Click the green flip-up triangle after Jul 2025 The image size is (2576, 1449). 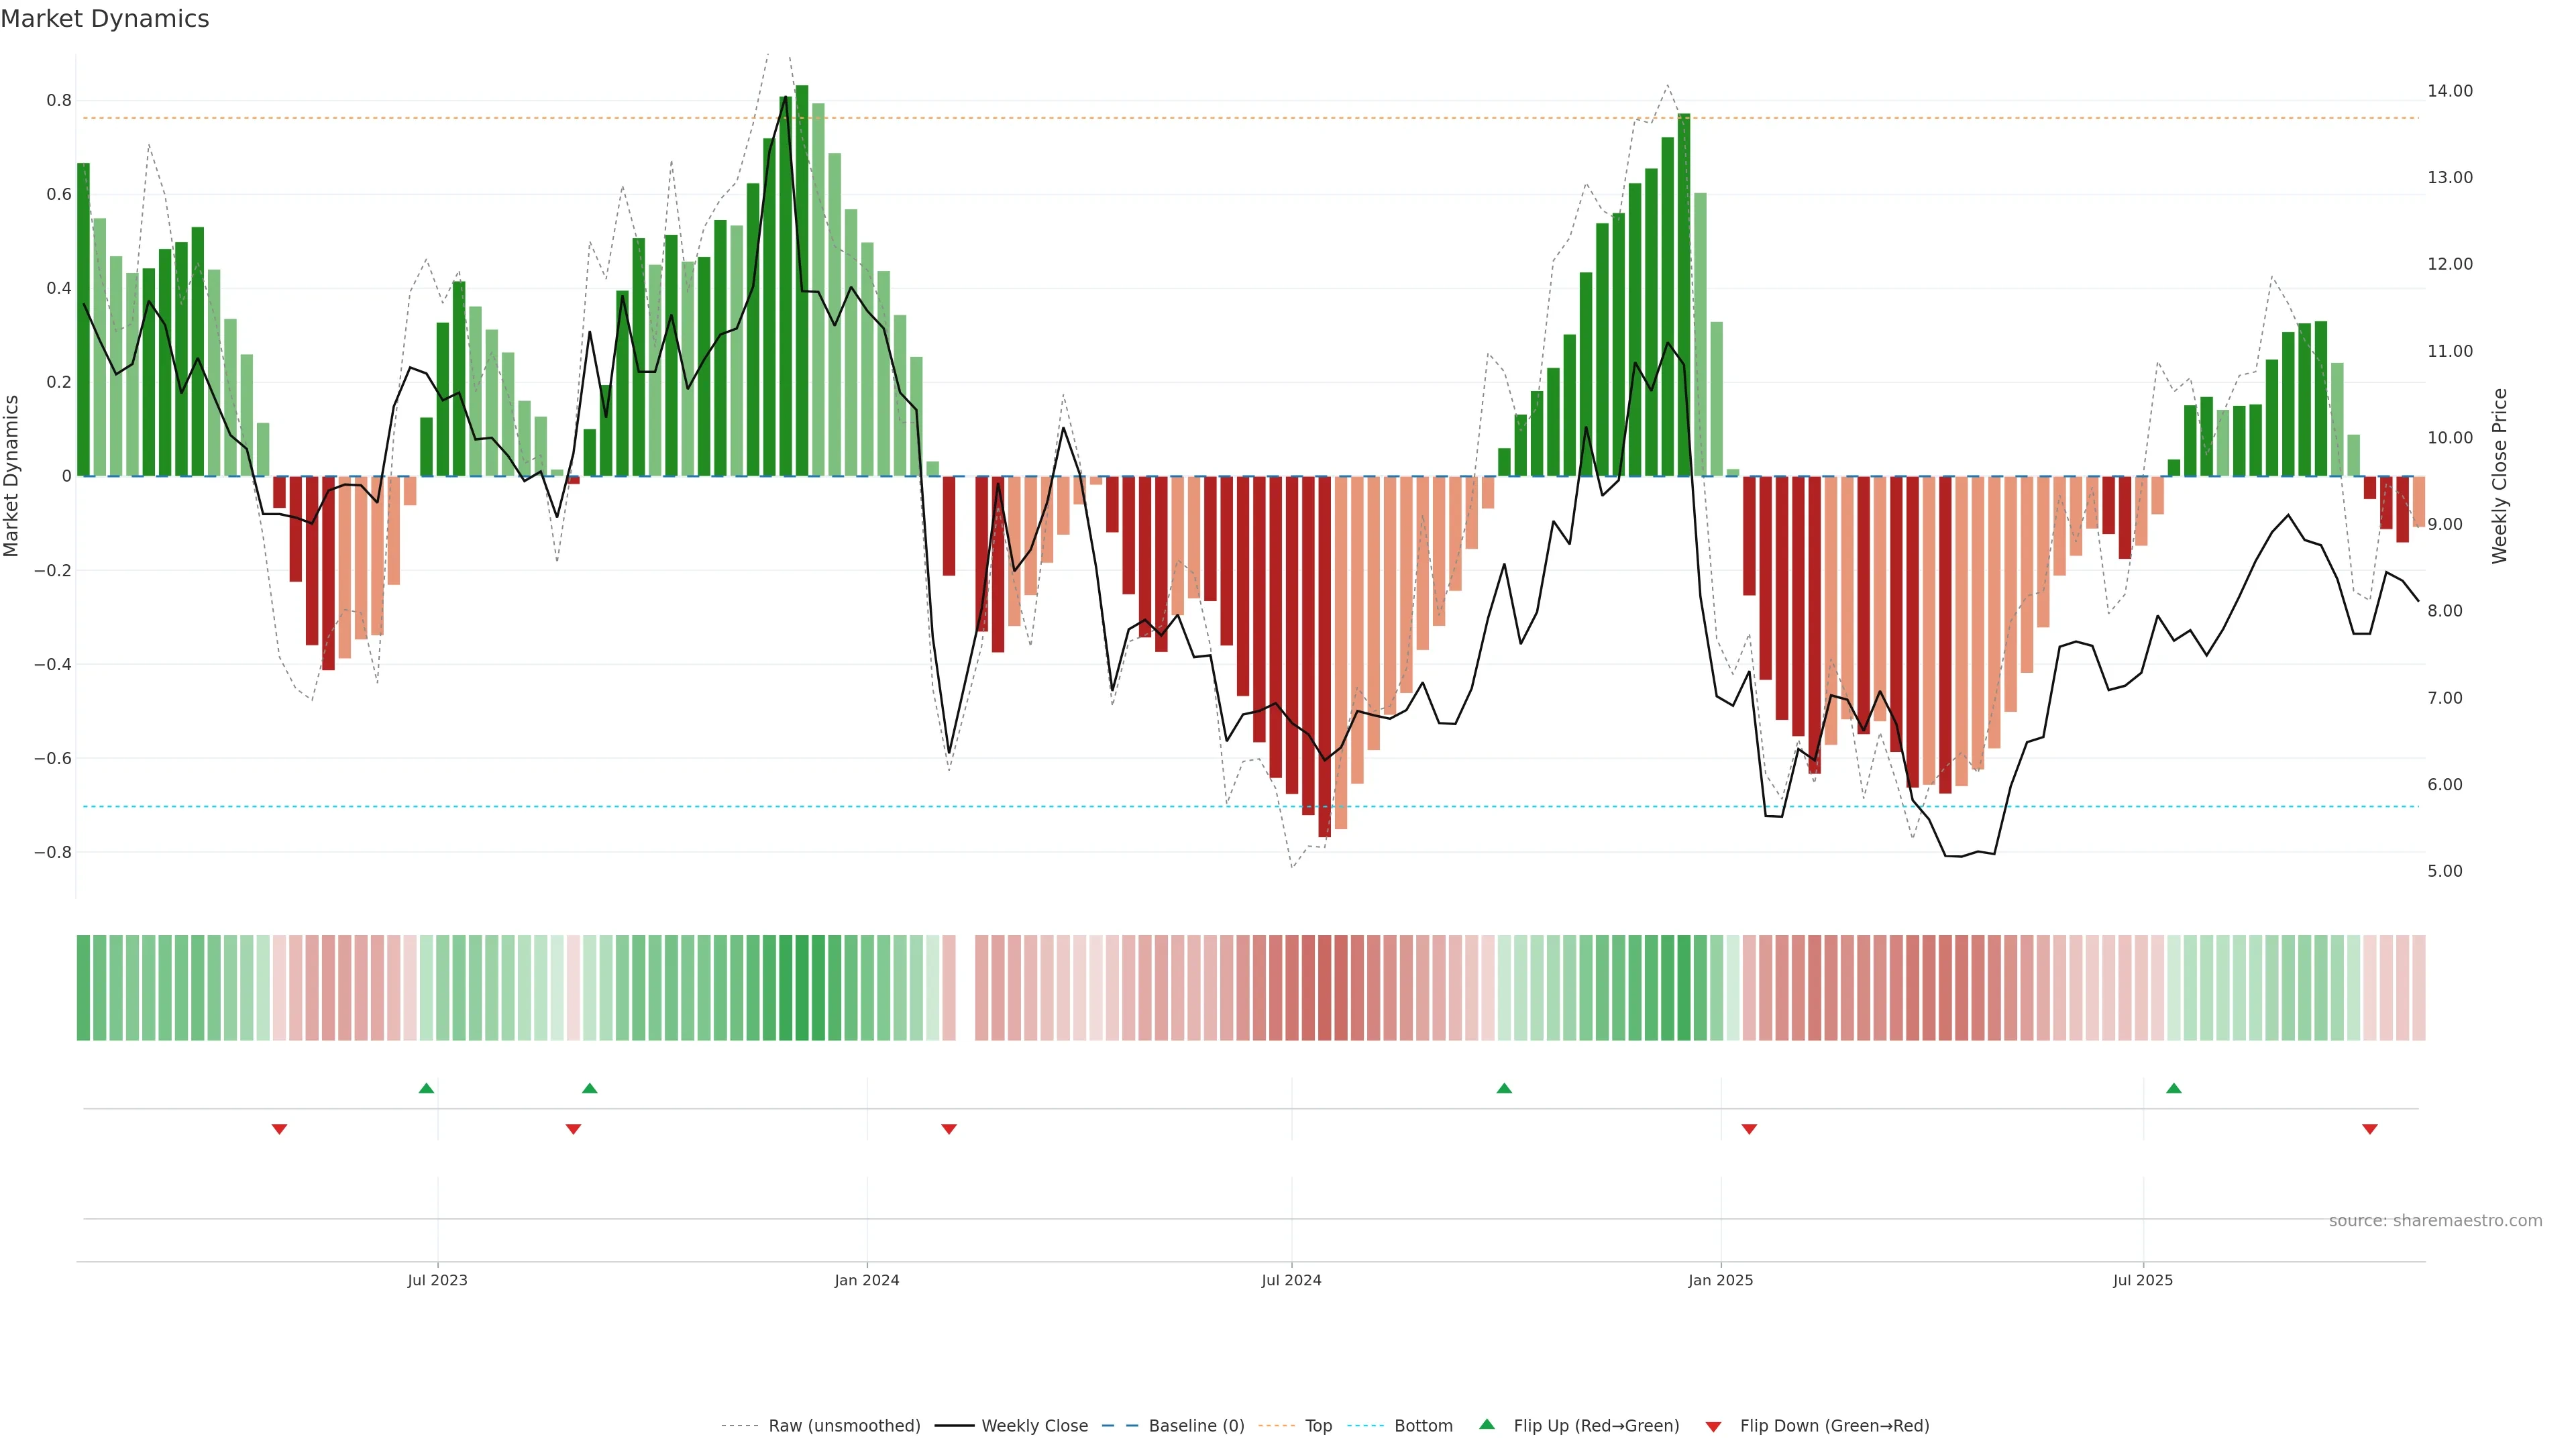(x=2173, y=1088)
